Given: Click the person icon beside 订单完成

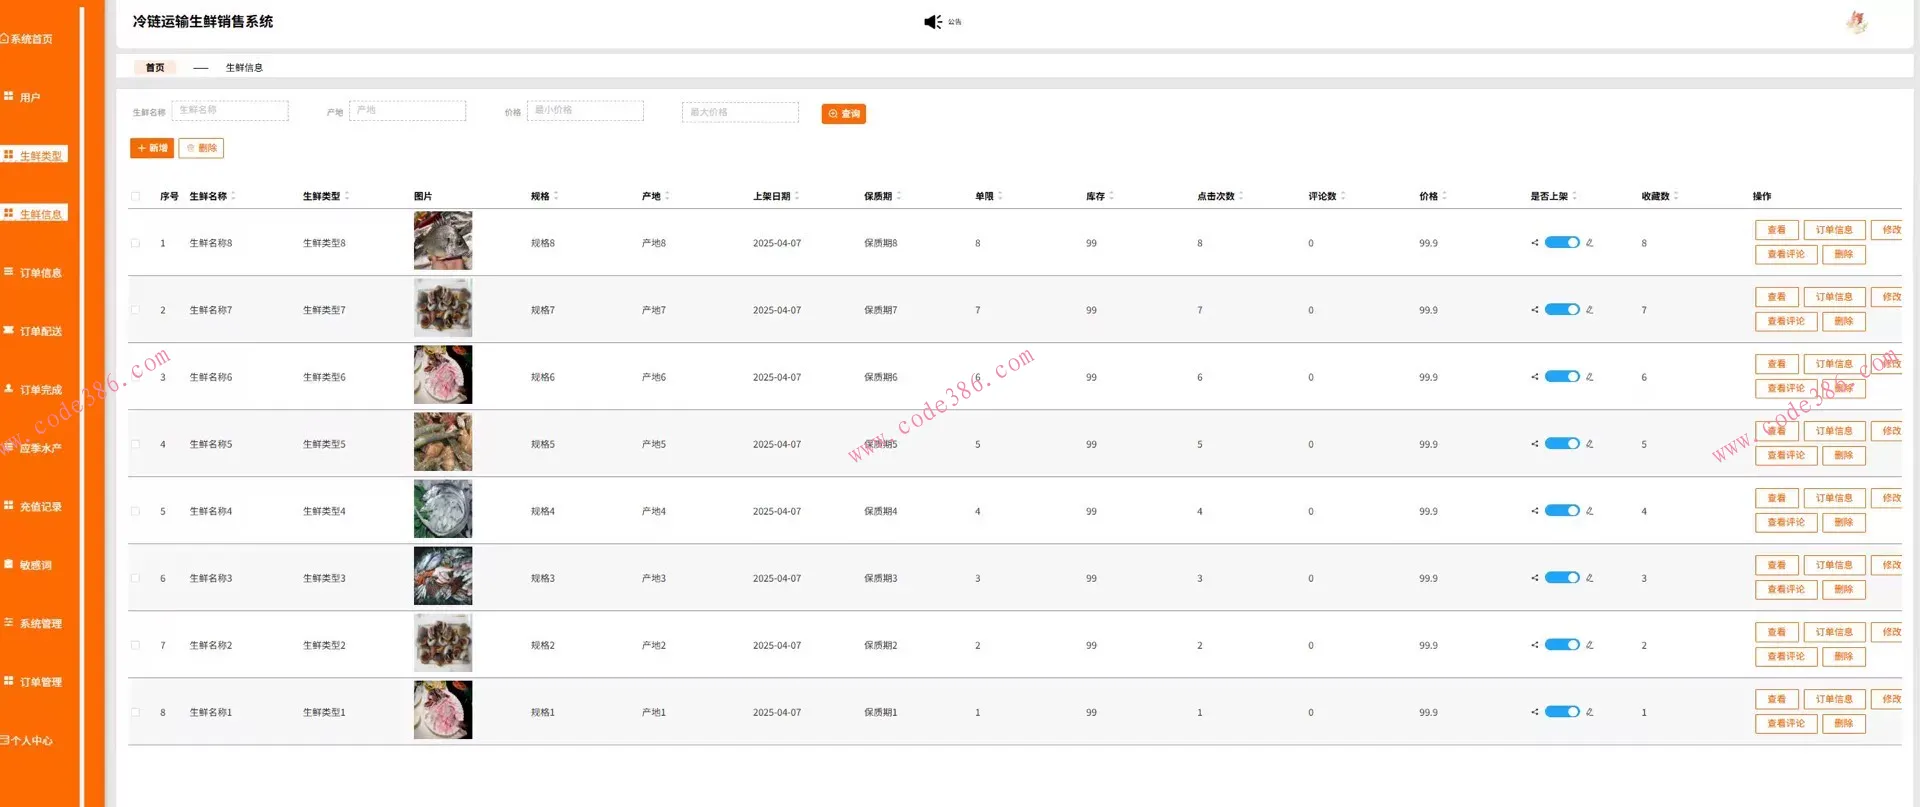Looking at the screenshot, I should coord(9,389).
